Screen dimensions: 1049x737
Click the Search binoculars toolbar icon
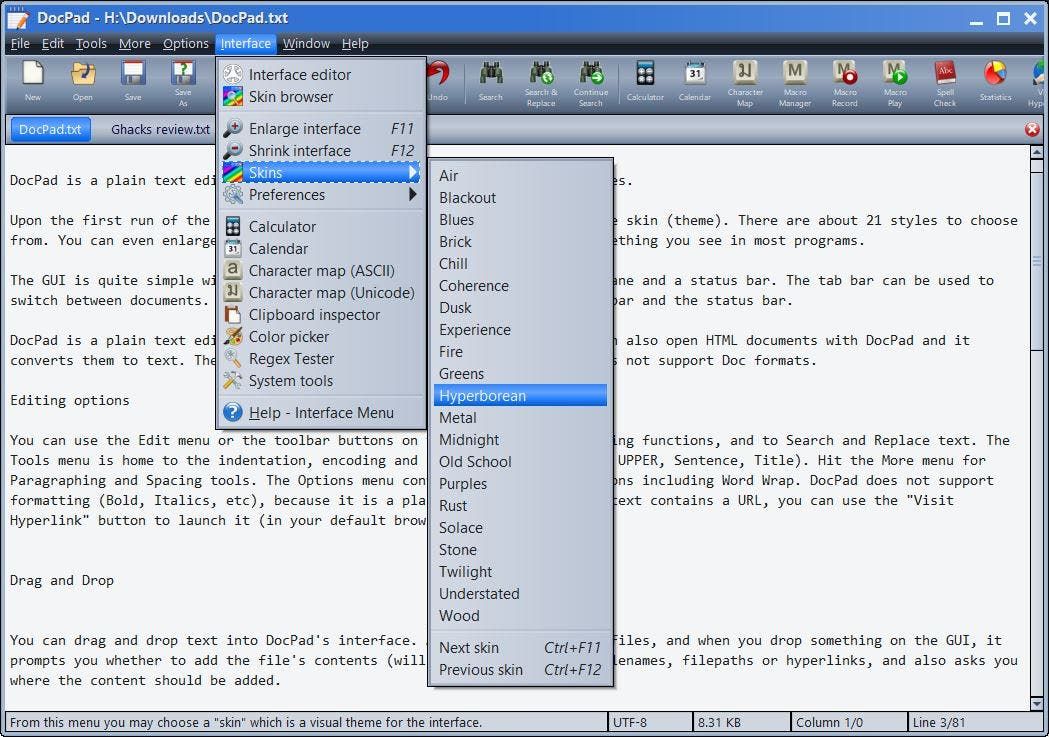490,80
